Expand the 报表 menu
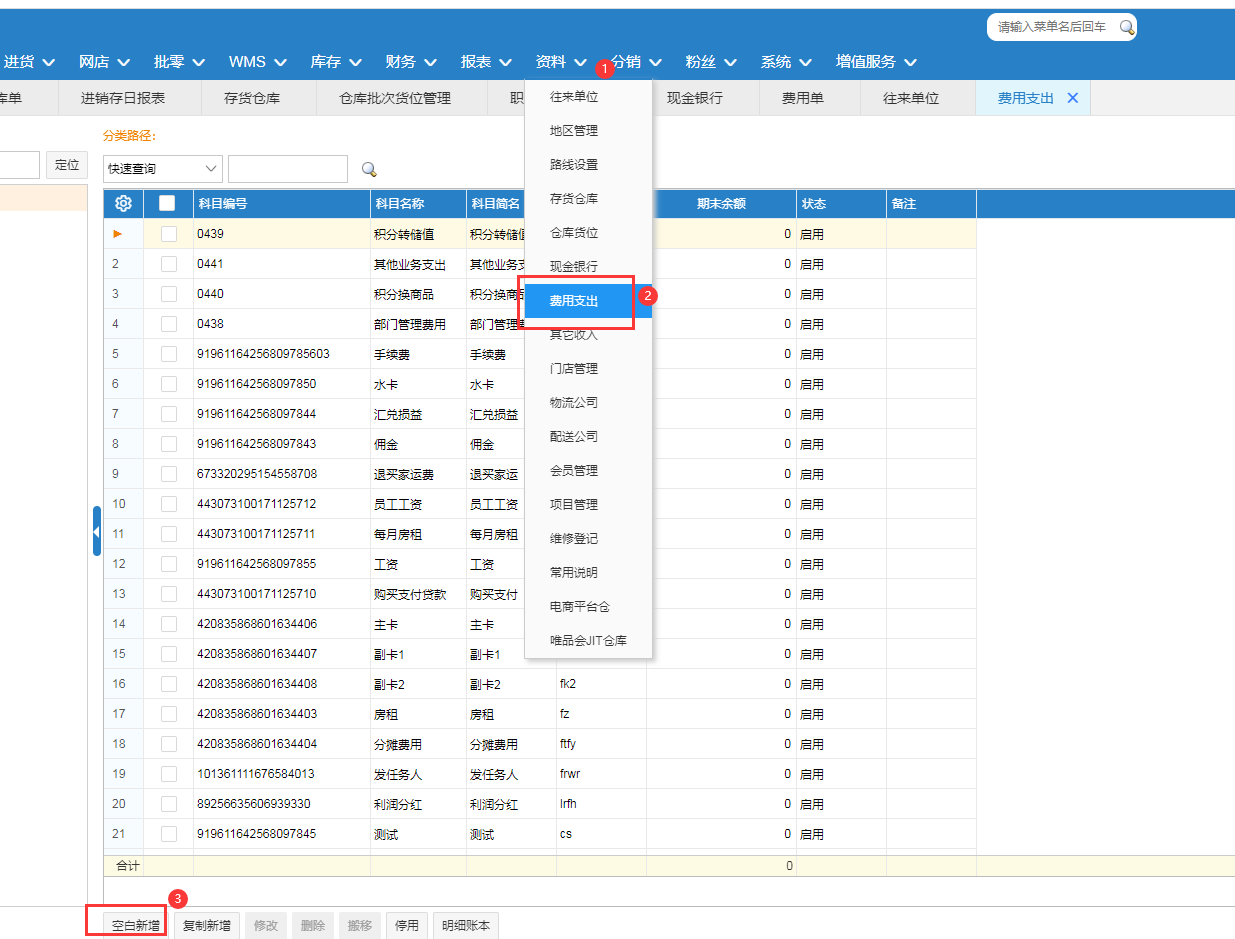 click(x=486, y=62)
